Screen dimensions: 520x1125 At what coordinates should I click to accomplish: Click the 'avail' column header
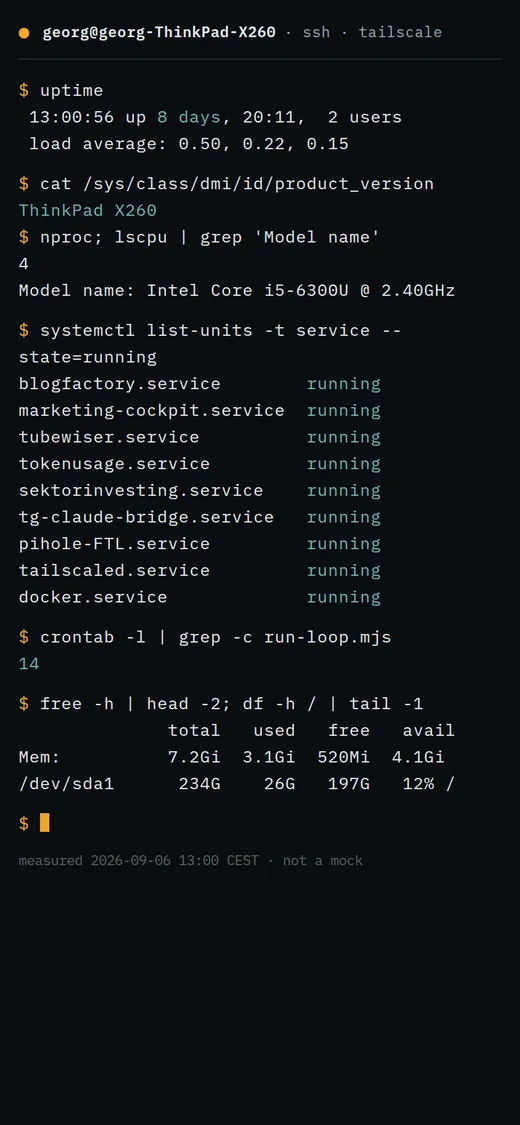[x=428, y=730]
